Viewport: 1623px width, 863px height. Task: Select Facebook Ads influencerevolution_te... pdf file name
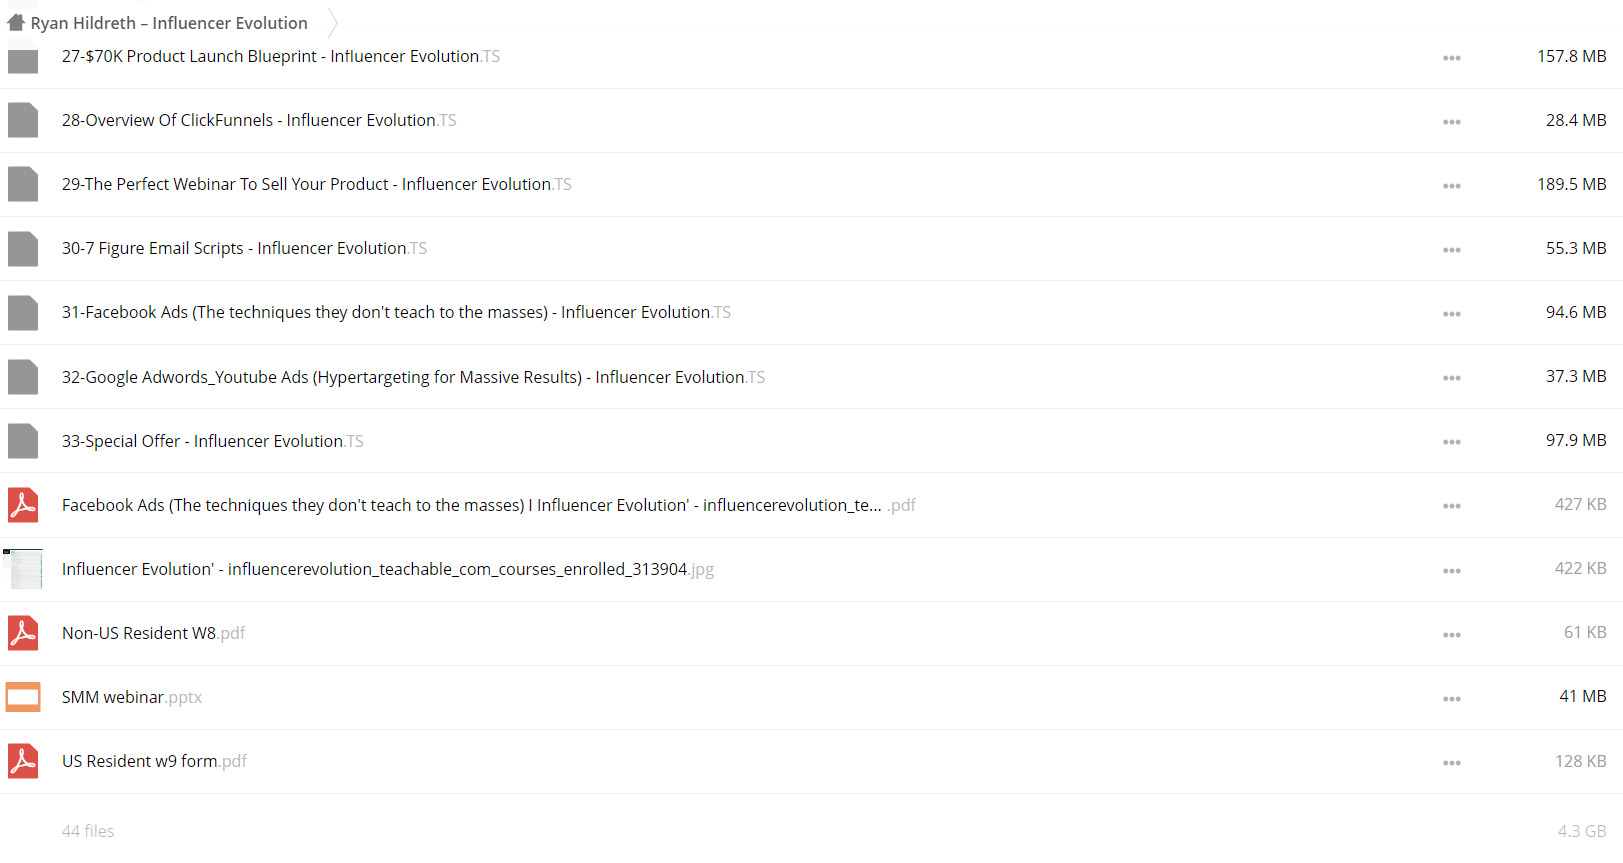pyautogui.click(x=489, y=505)
